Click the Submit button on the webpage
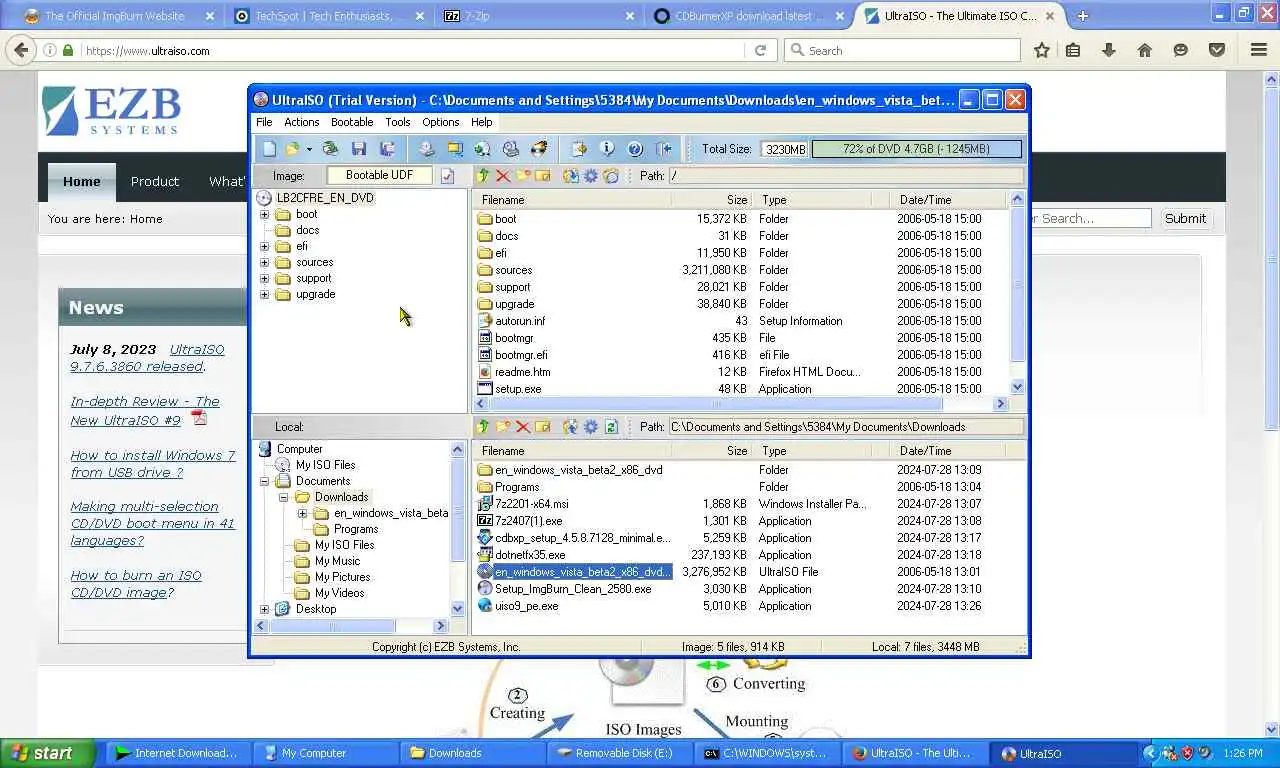The height and width of the screenshot is (768, 1280). pyautogui.click(x=1185, y=218)
